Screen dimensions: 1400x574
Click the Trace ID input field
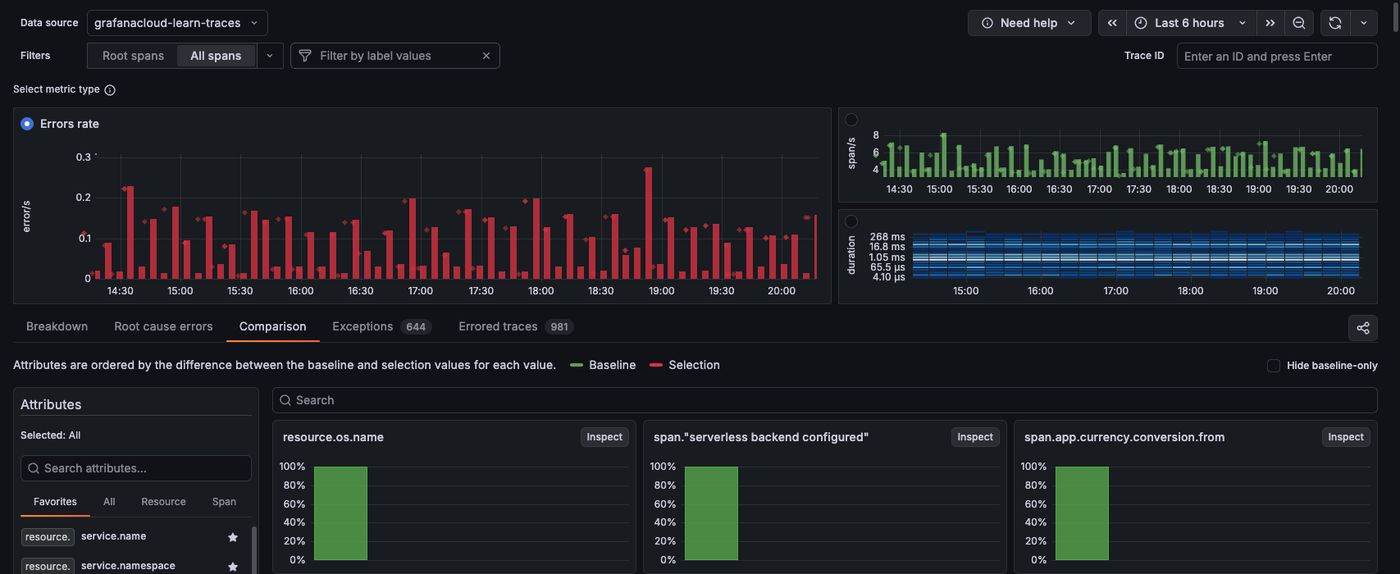[x=1276, y=56]
